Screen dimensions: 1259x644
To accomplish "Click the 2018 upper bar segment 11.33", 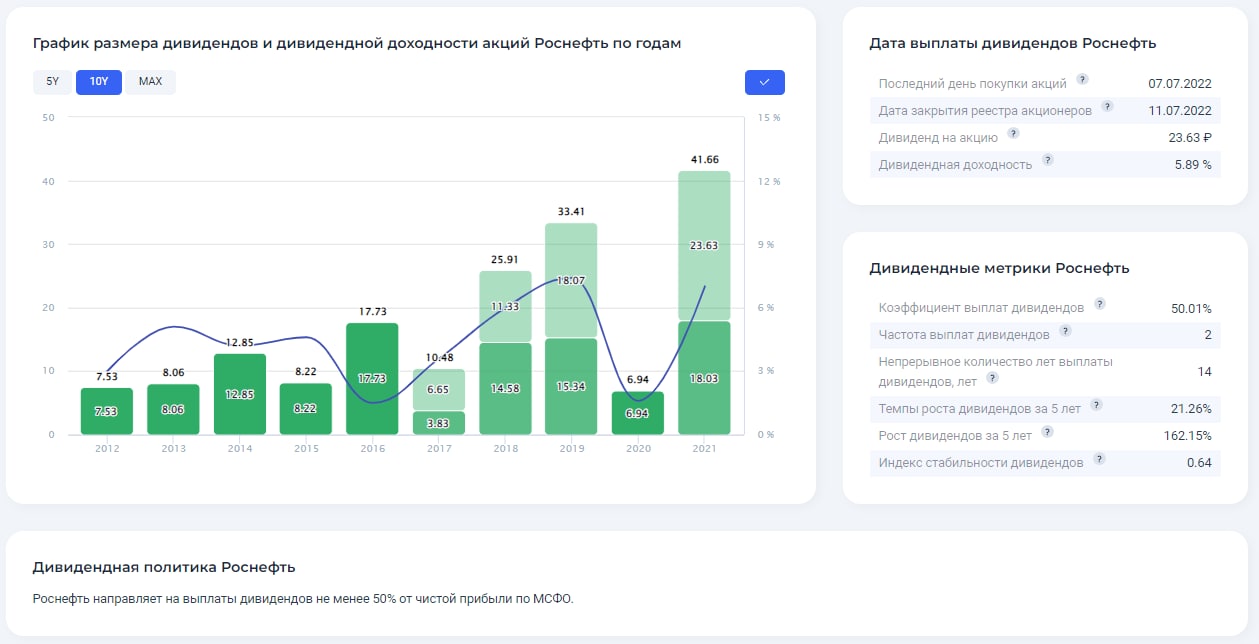I will tap(505, 306).
